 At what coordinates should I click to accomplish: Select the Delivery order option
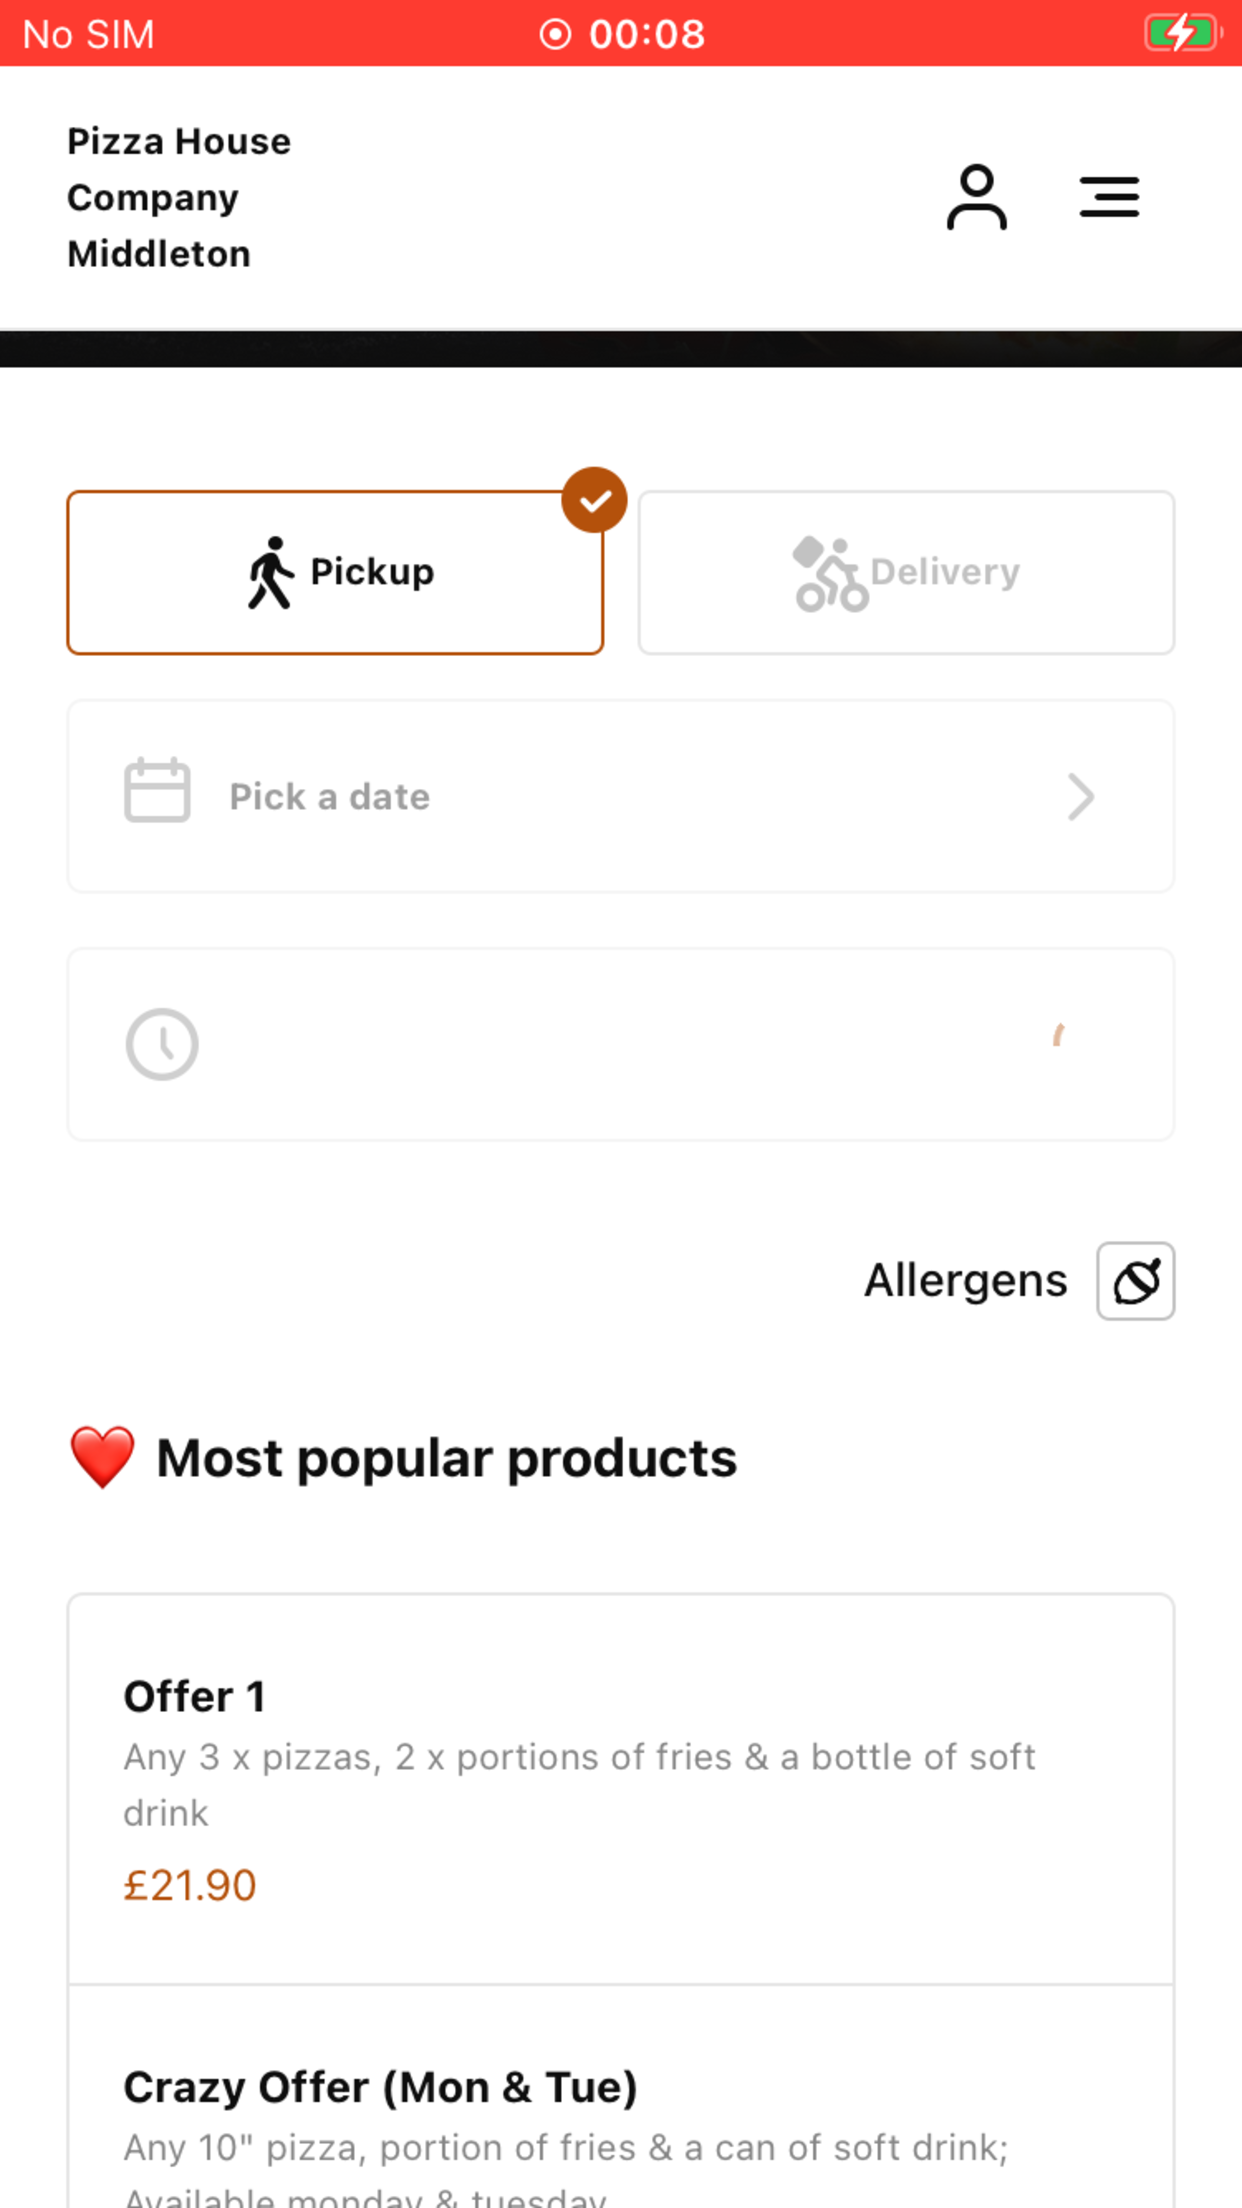pyautogui.click(x=906, y=572)
